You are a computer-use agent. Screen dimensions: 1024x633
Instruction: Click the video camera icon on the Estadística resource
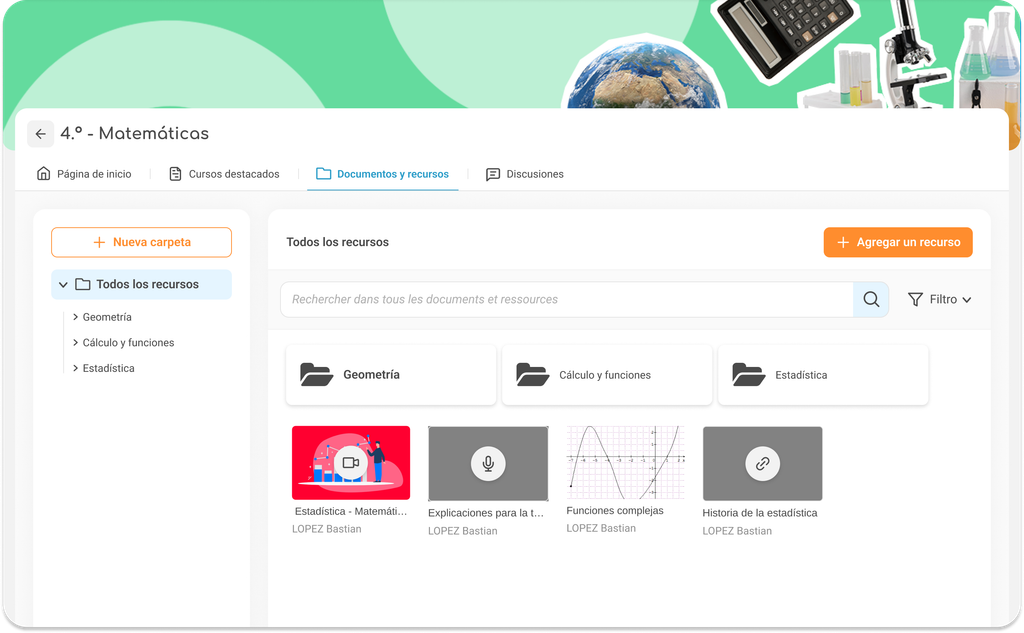tap(351, 463)
